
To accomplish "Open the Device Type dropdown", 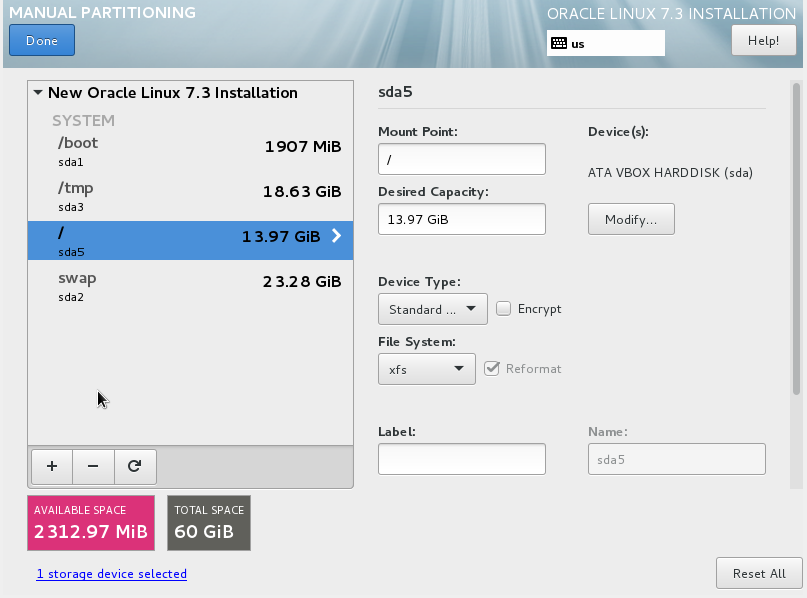I will click(x=432, y=309).
